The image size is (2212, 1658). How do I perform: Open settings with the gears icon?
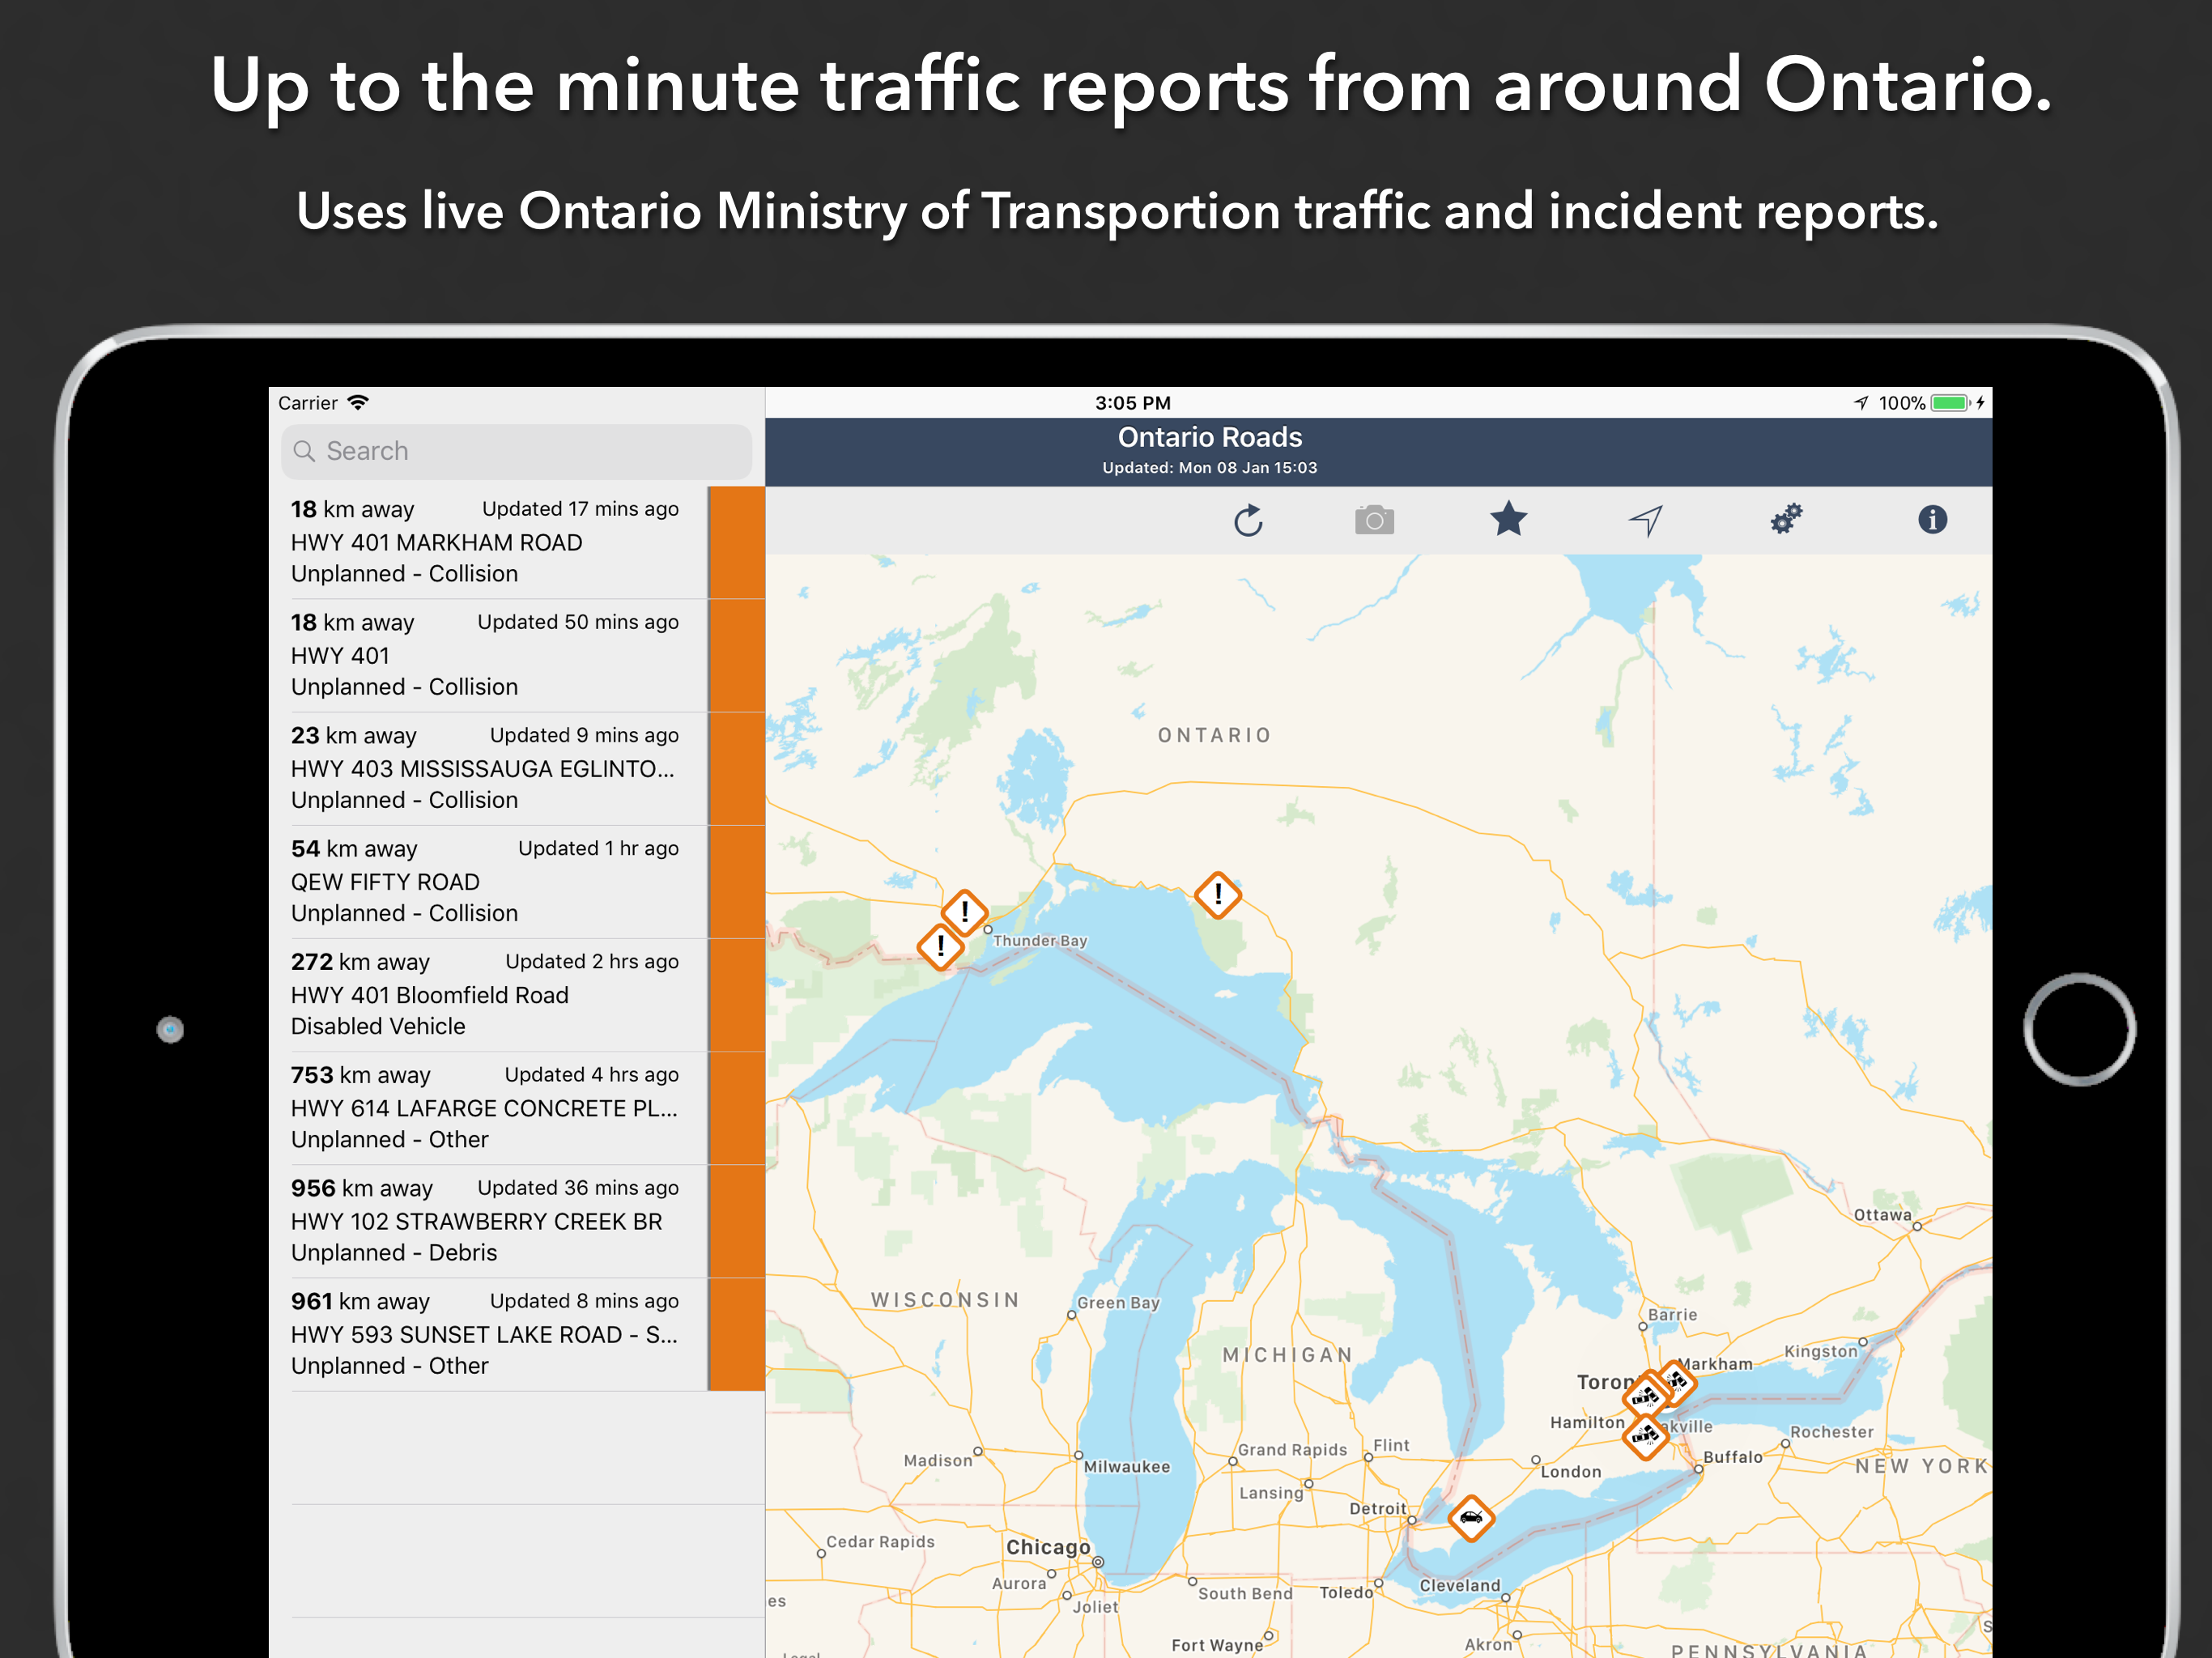tap(1786, 519)
